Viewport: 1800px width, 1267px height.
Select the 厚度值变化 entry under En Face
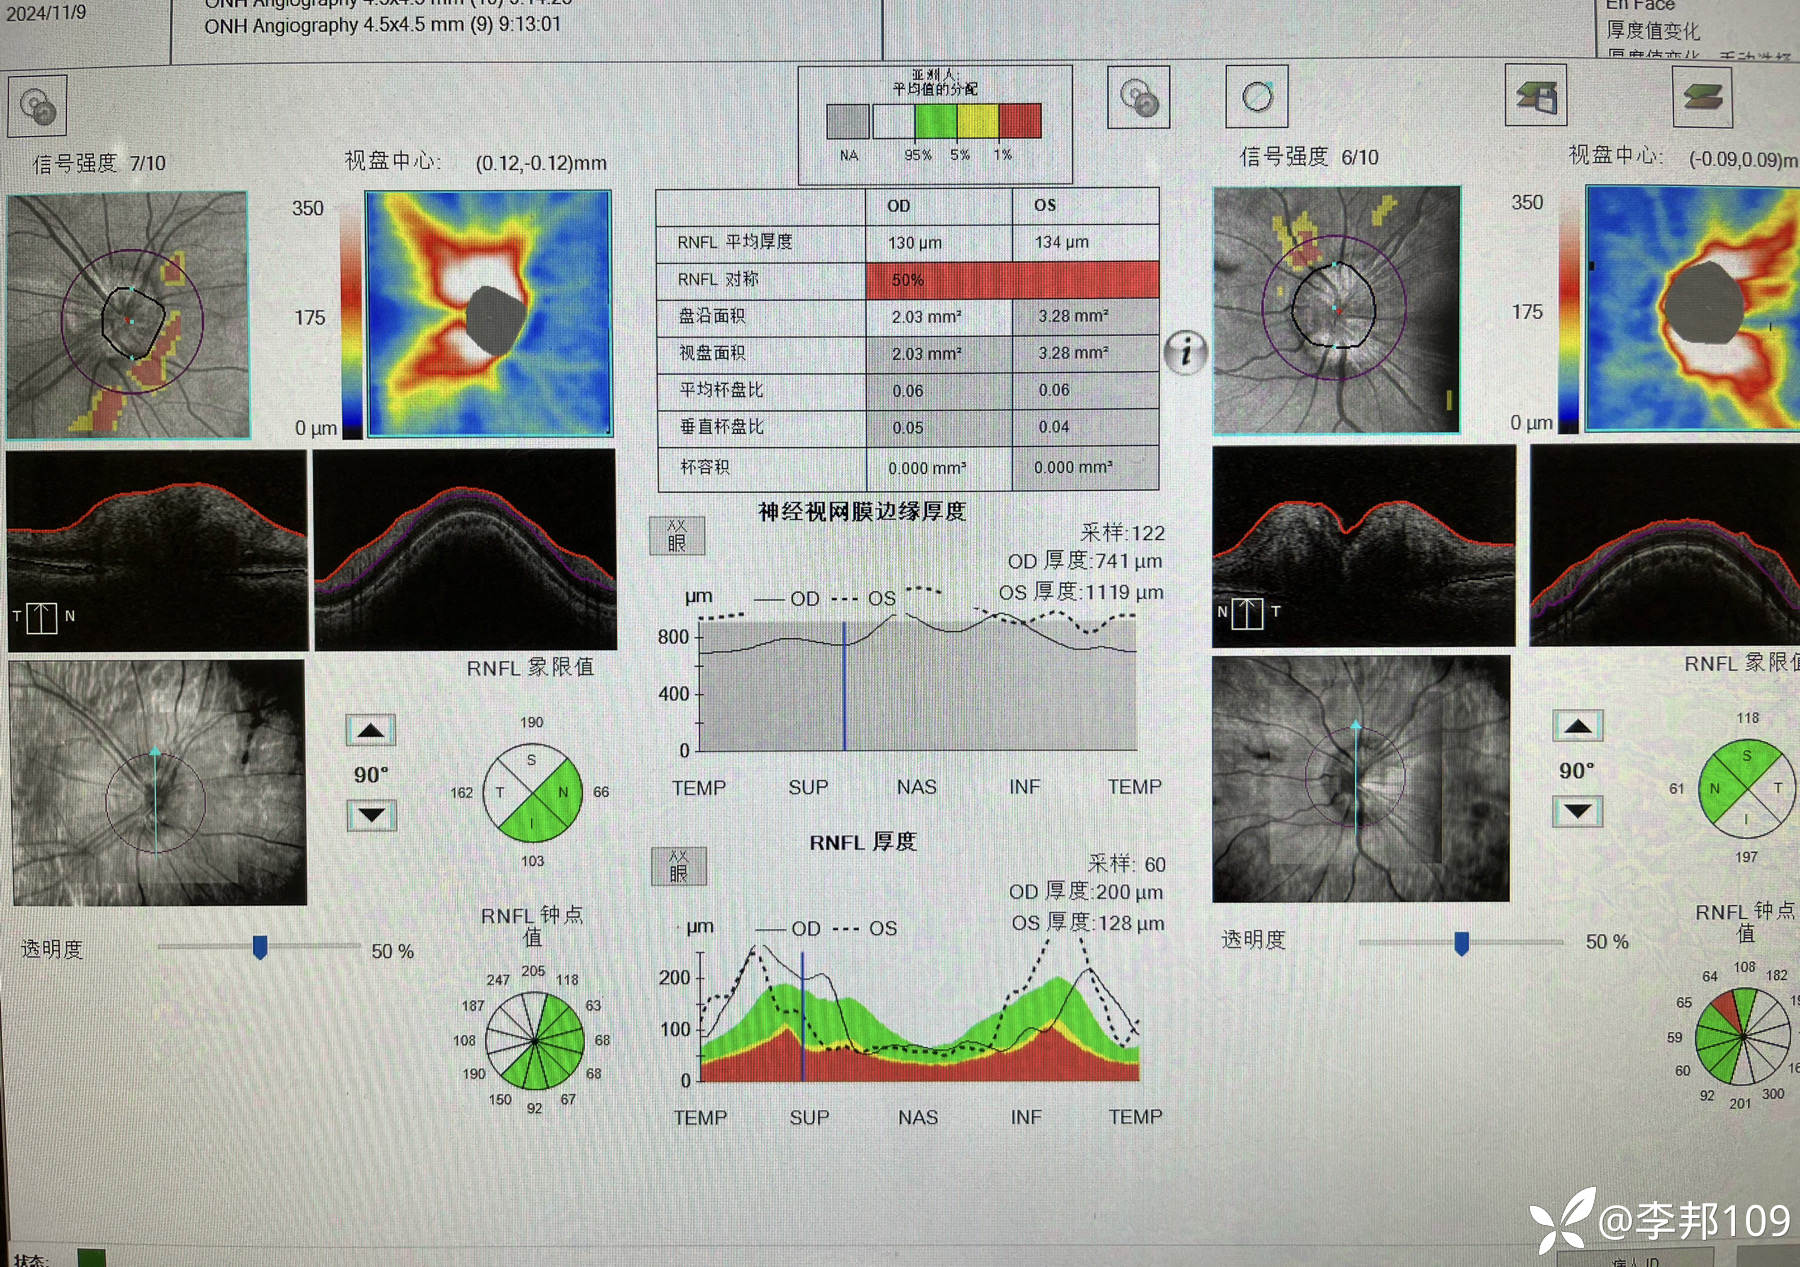(1652, 31)
